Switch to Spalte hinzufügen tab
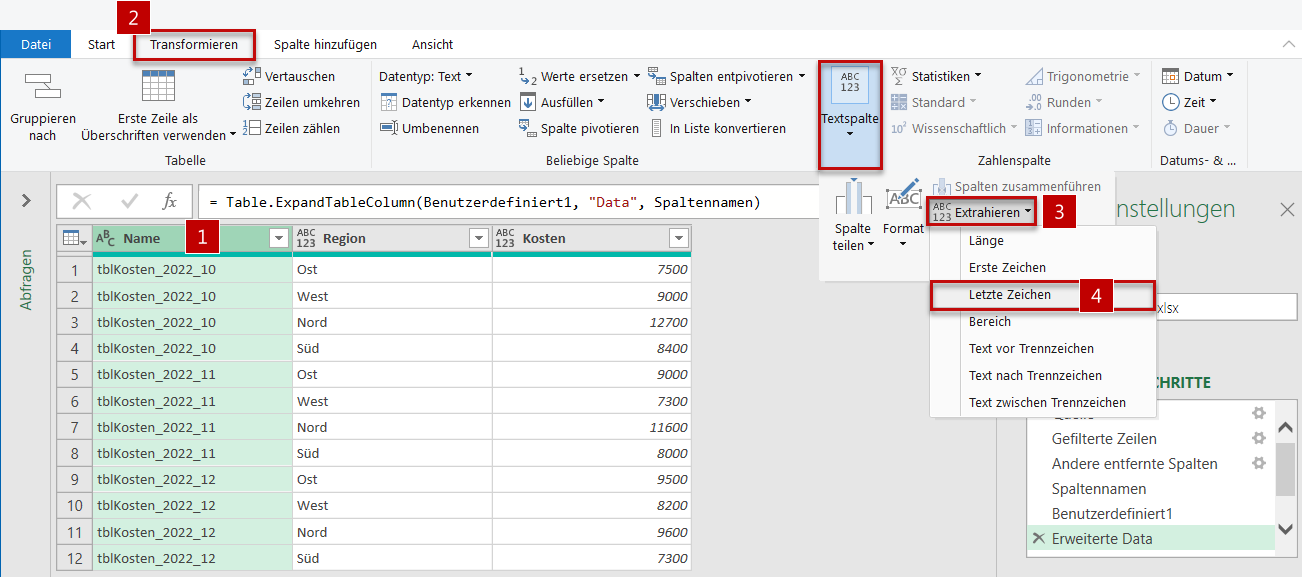Viewport: 1302px width, 577px height. [x=325, y=44]
